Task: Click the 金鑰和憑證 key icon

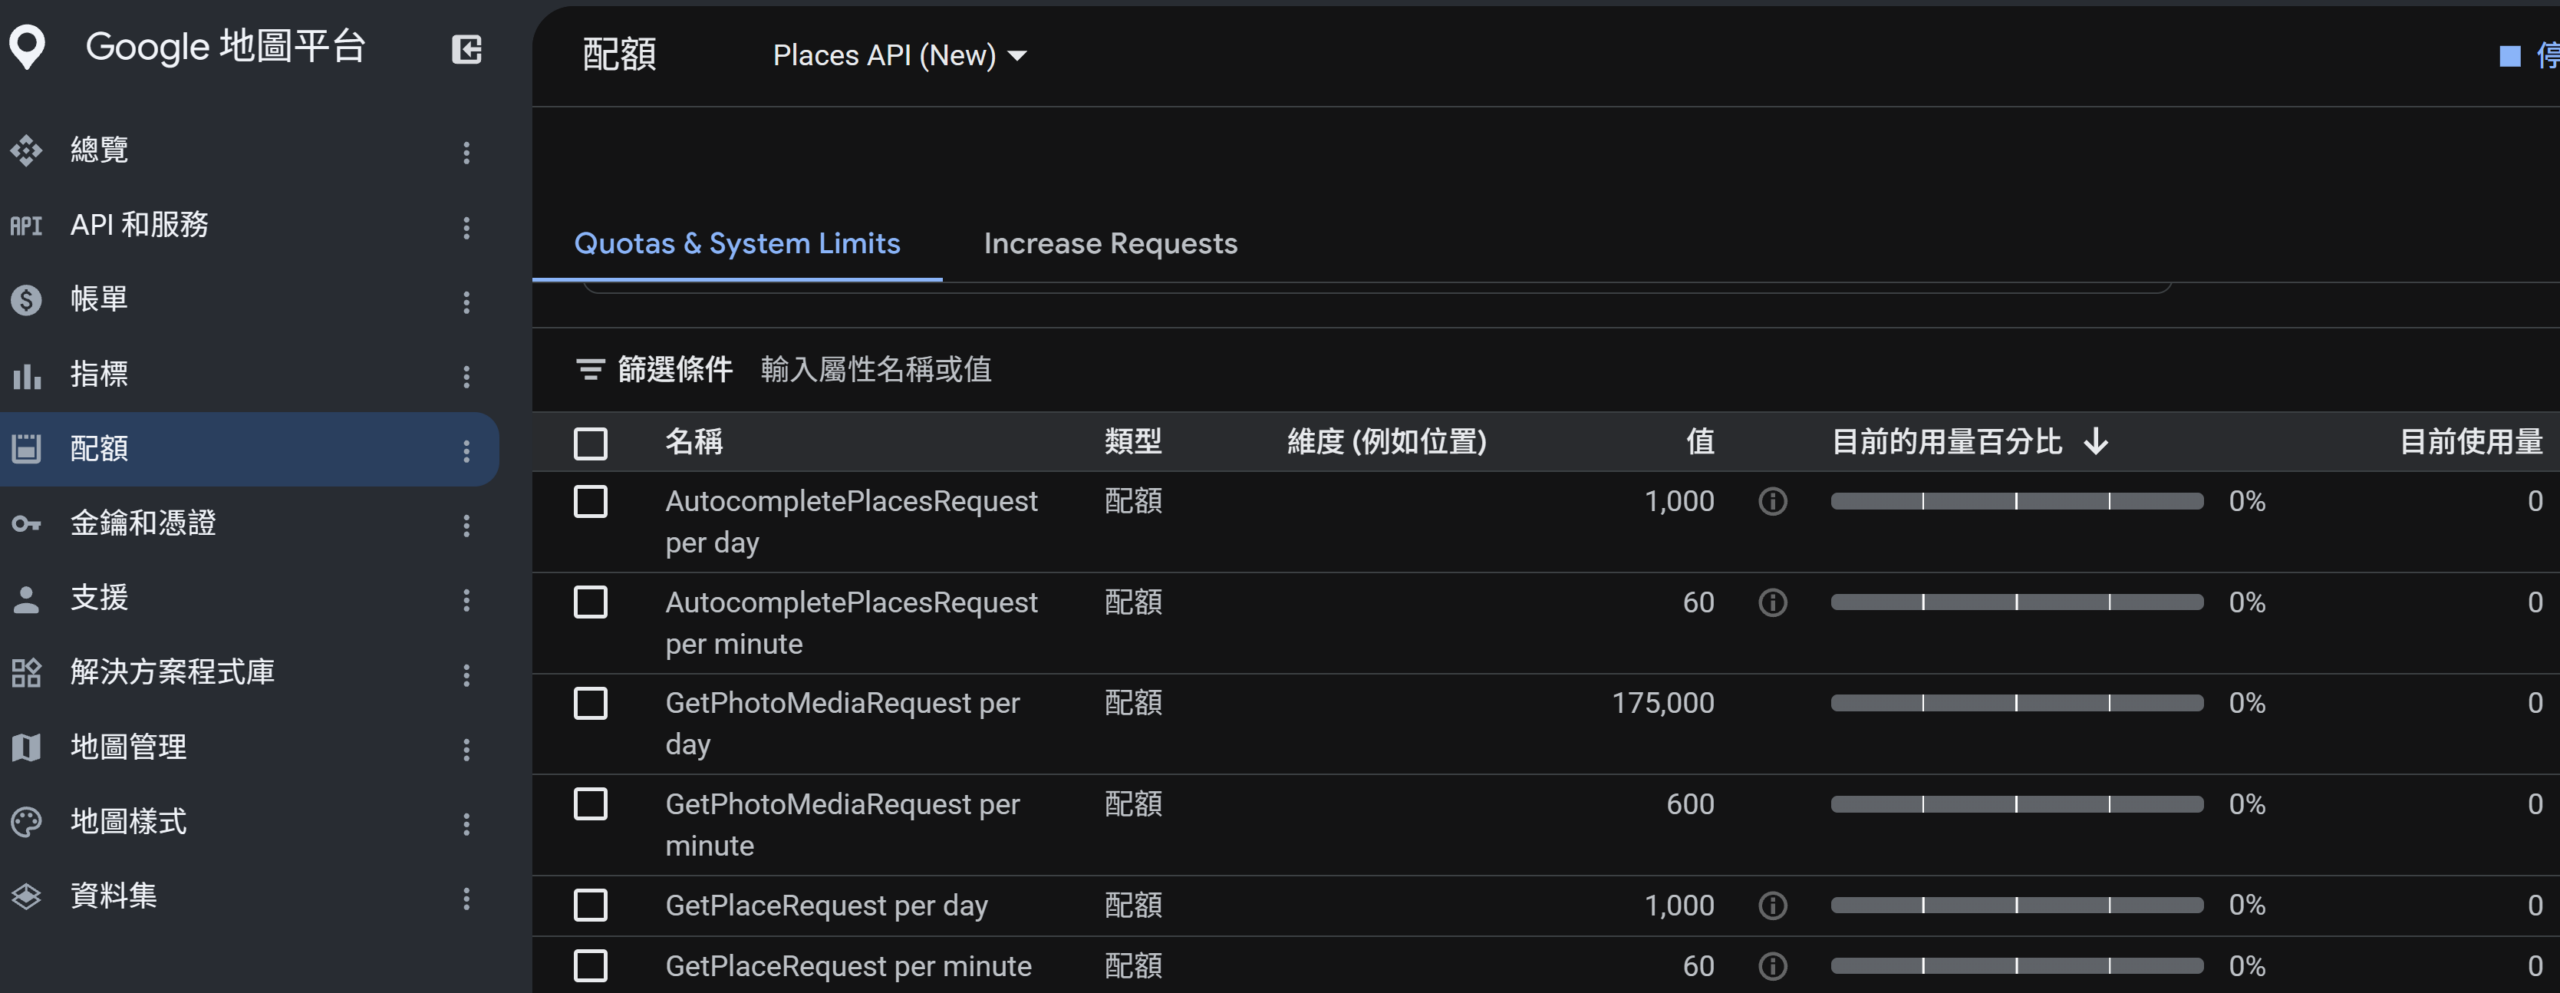Action: (x=26, y=523)
